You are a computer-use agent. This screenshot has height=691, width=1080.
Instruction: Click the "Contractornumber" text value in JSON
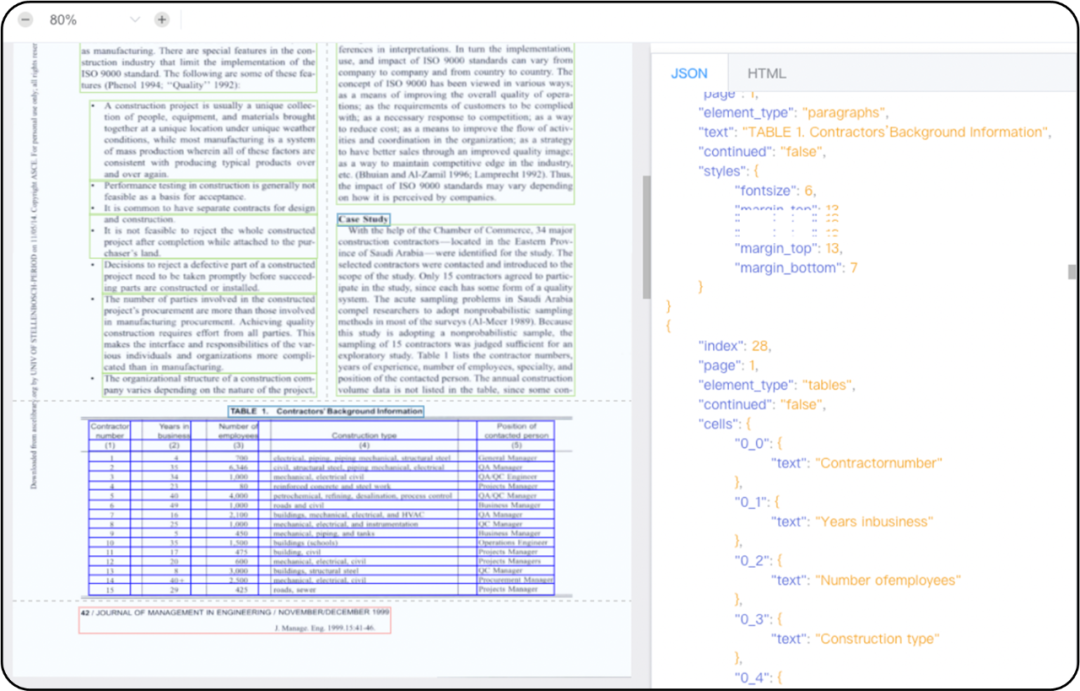pos(879,463)
